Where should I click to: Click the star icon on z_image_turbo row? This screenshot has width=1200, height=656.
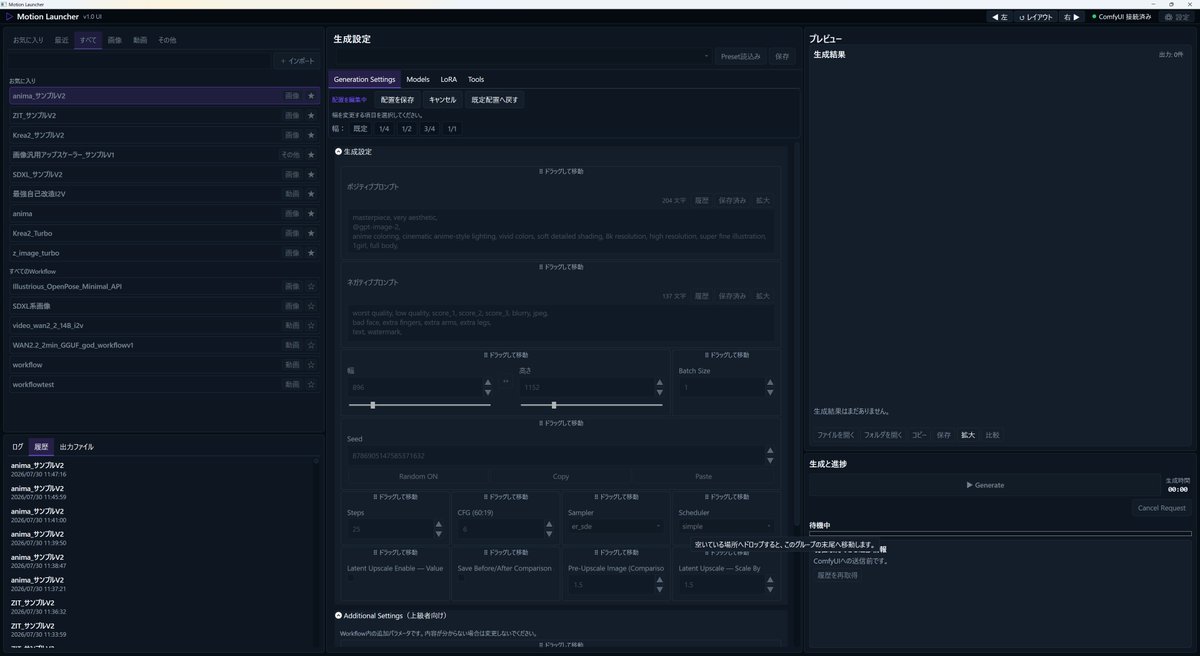(311, 253)
